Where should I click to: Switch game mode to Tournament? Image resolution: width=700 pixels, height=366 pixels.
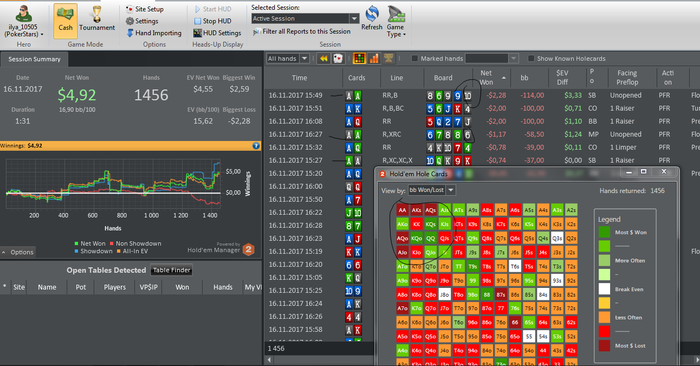[x=97, y=20]
